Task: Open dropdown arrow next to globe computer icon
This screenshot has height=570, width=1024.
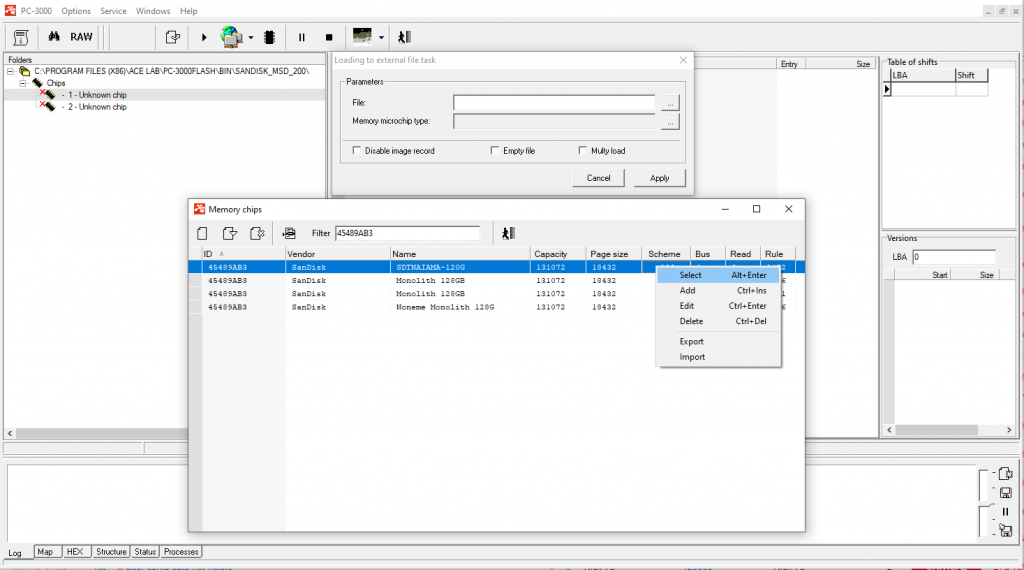Action: (251, 38)
